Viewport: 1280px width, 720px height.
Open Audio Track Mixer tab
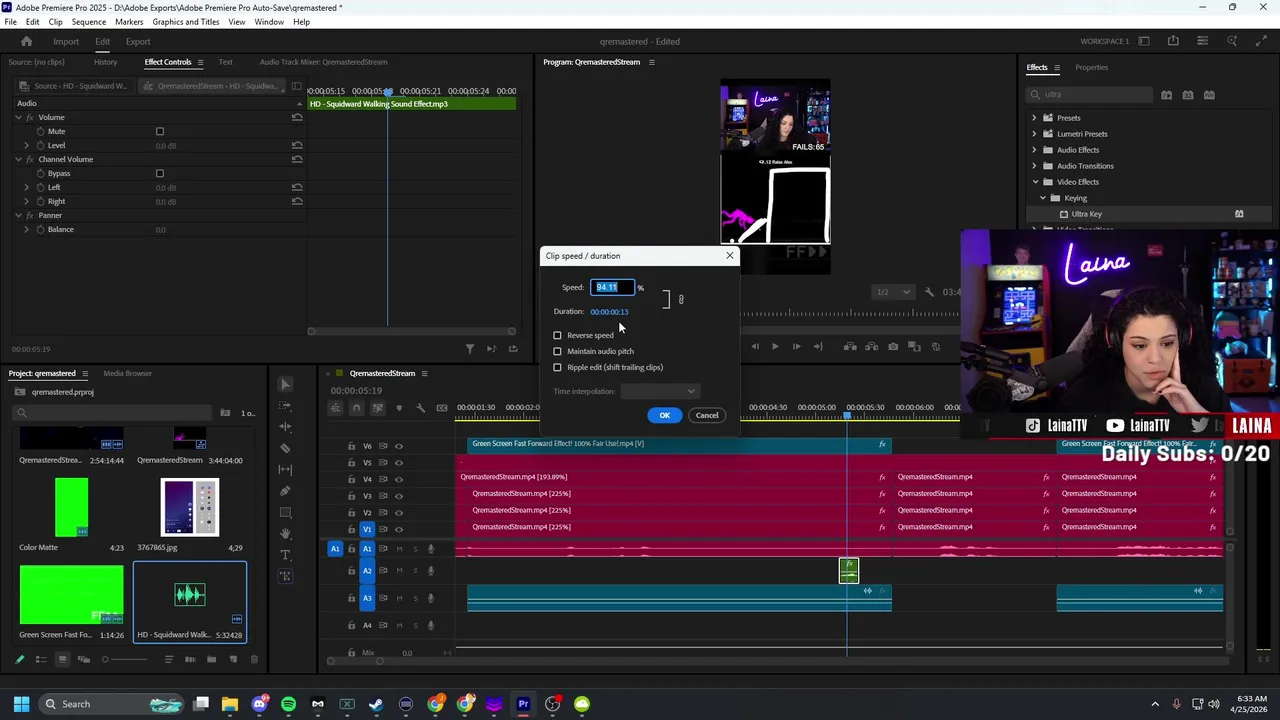point(323,62)
